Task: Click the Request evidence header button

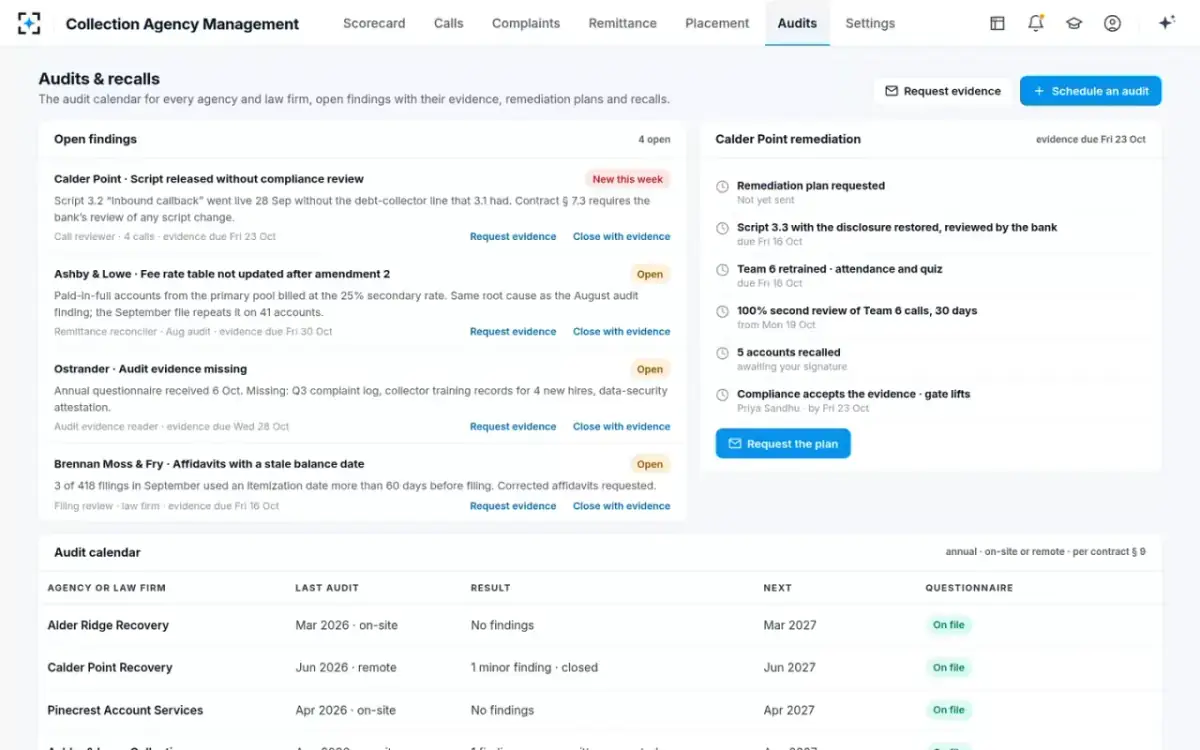Action: pyautogui.click(x=943, y=91)
